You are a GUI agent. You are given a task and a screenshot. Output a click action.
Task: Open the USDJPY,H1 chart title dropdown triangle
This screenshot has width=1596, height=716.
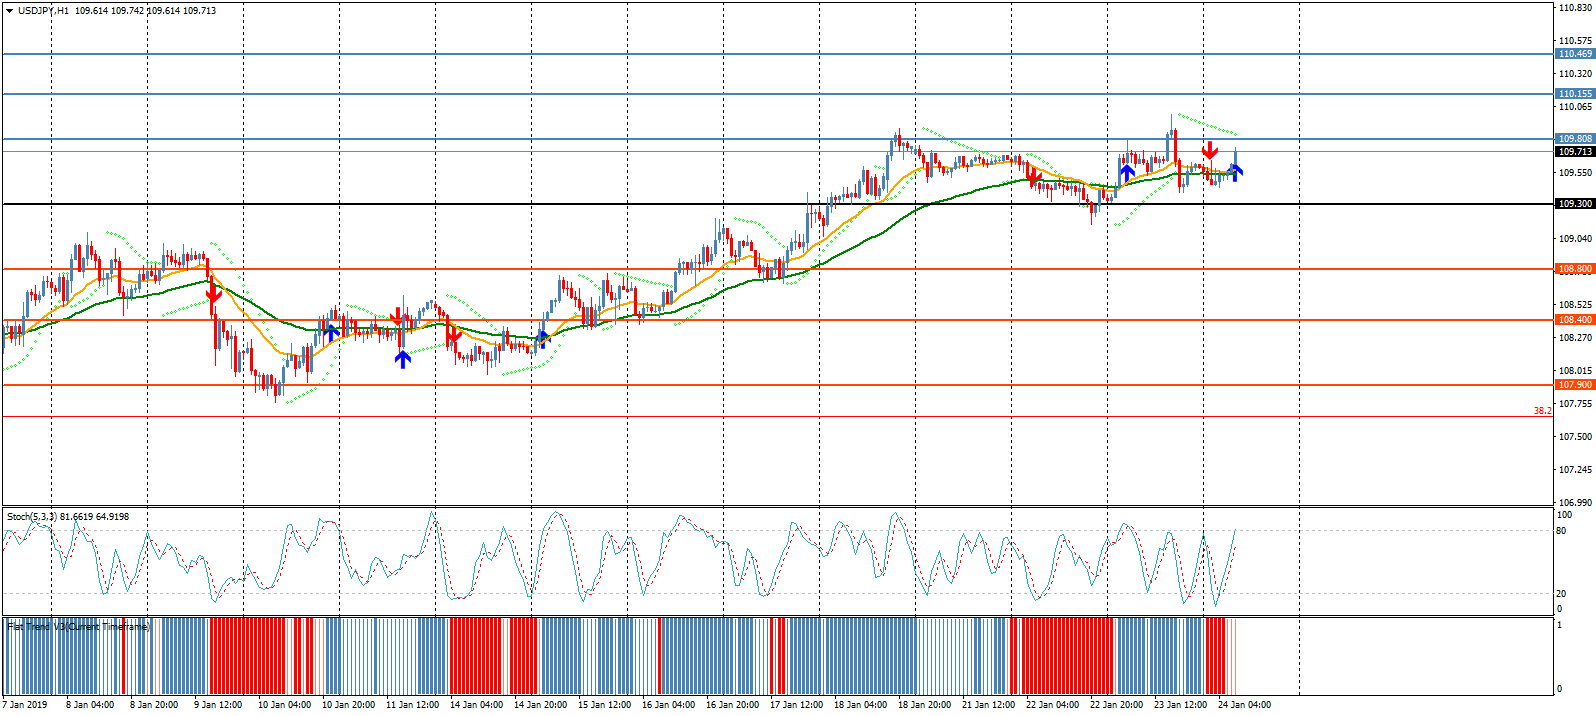tap(9, 11)
